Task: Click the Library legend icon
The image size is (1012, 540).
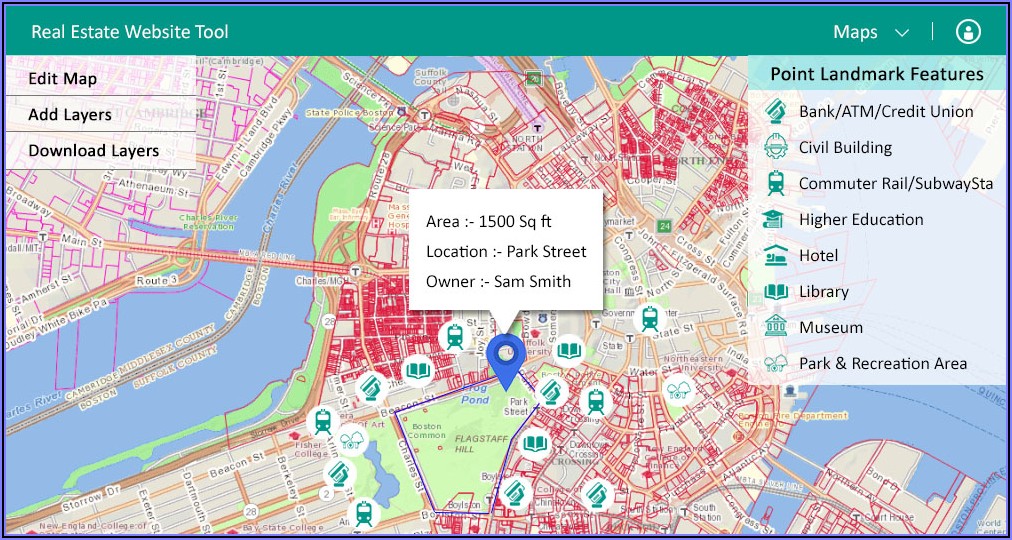Action: [775, 291]
